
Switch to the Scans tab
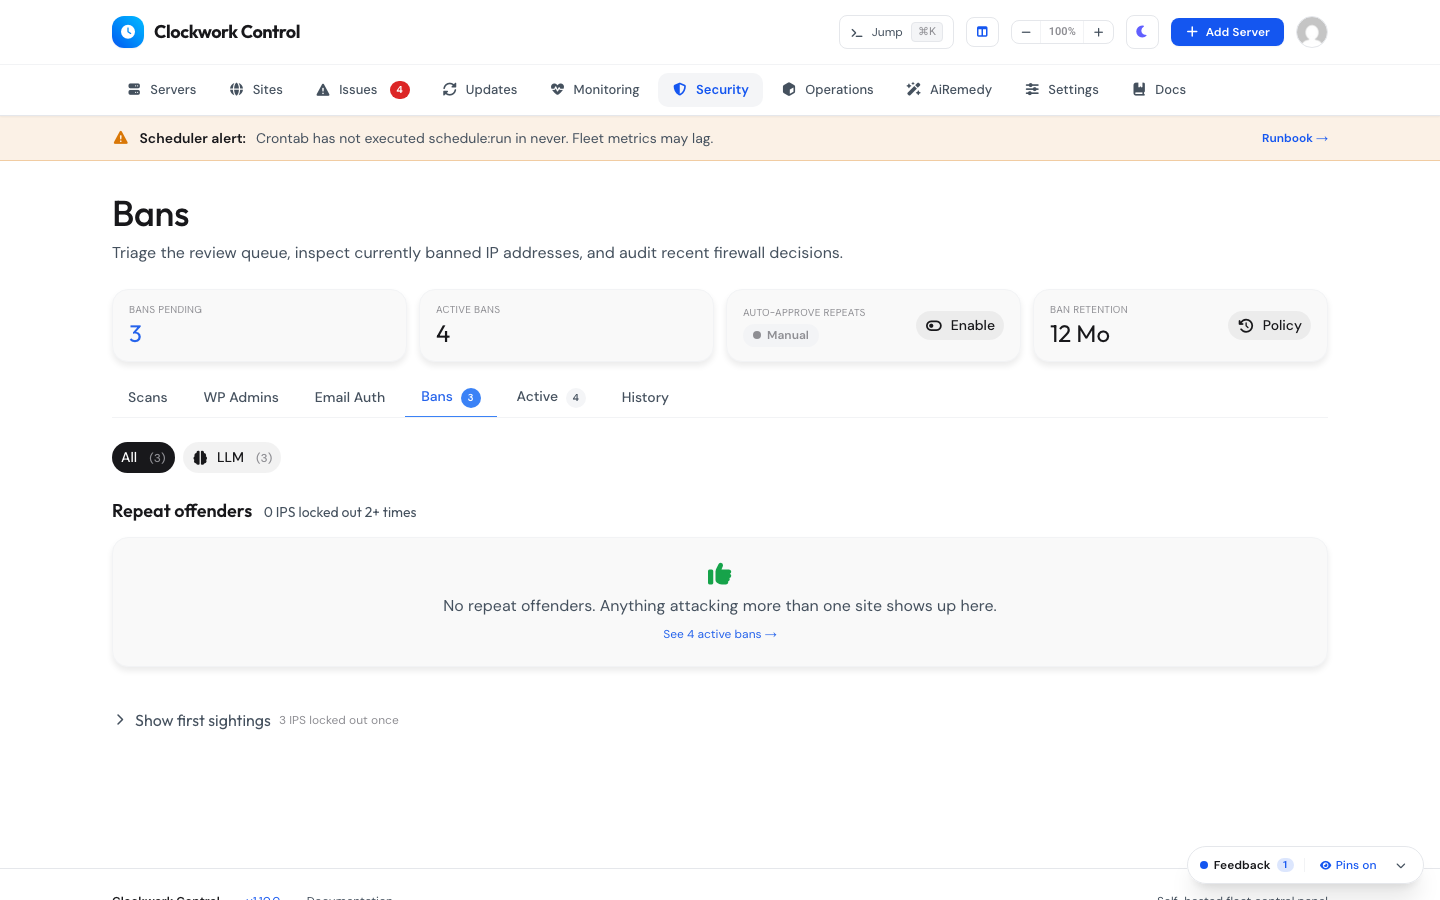148,398
